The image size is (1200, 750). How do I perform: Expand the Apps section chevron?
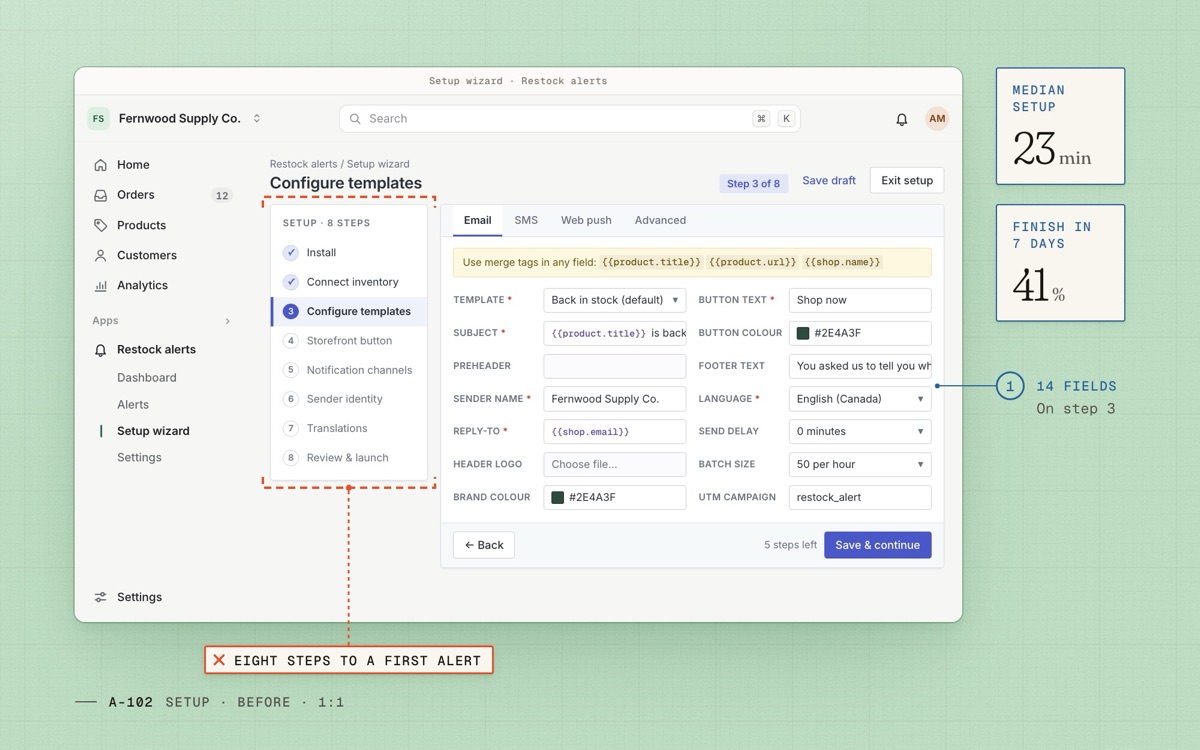tap(227, 321)
